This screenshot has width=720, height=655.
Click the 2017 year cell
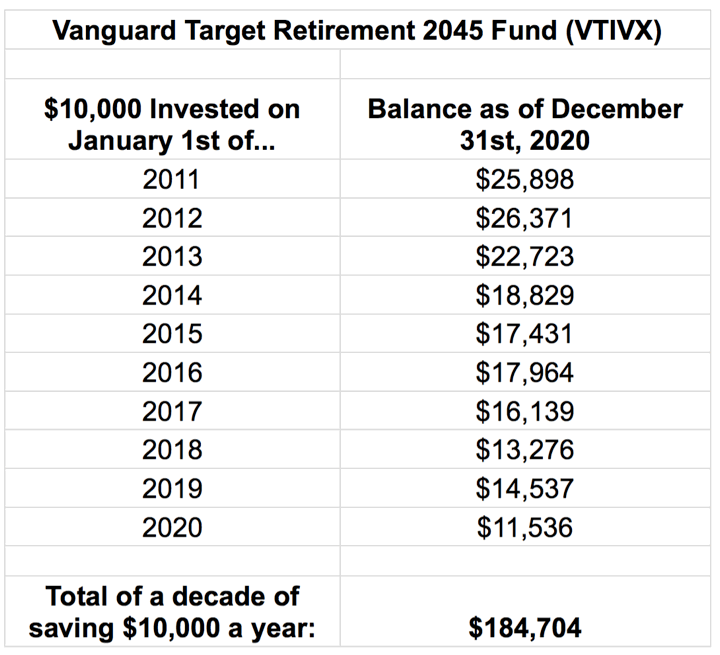pyautogui.click(x=172, y=411)
